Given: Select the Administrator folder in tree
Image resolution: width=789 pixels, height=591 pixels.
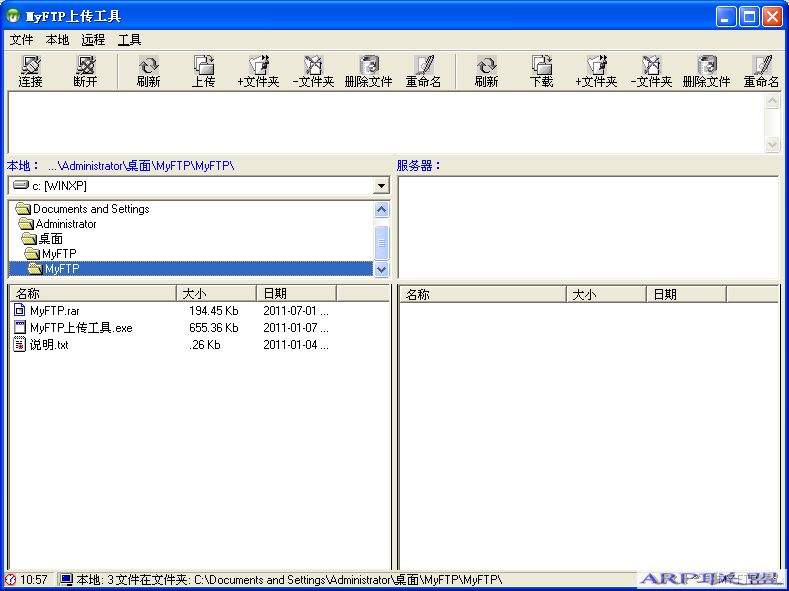Looking at the screenshot, I should (x=57, y=224).
